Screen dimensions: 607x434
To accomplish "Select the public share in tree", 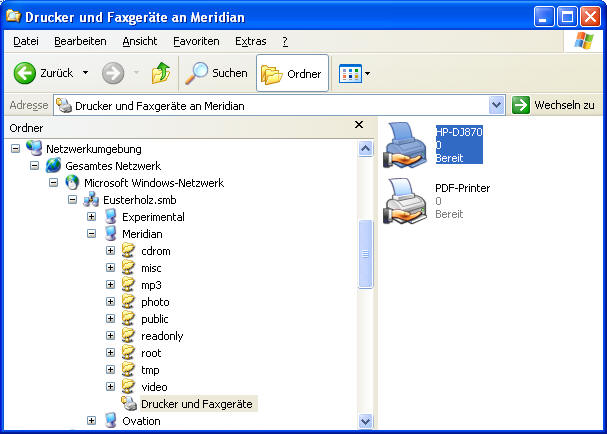I will 154,319.
